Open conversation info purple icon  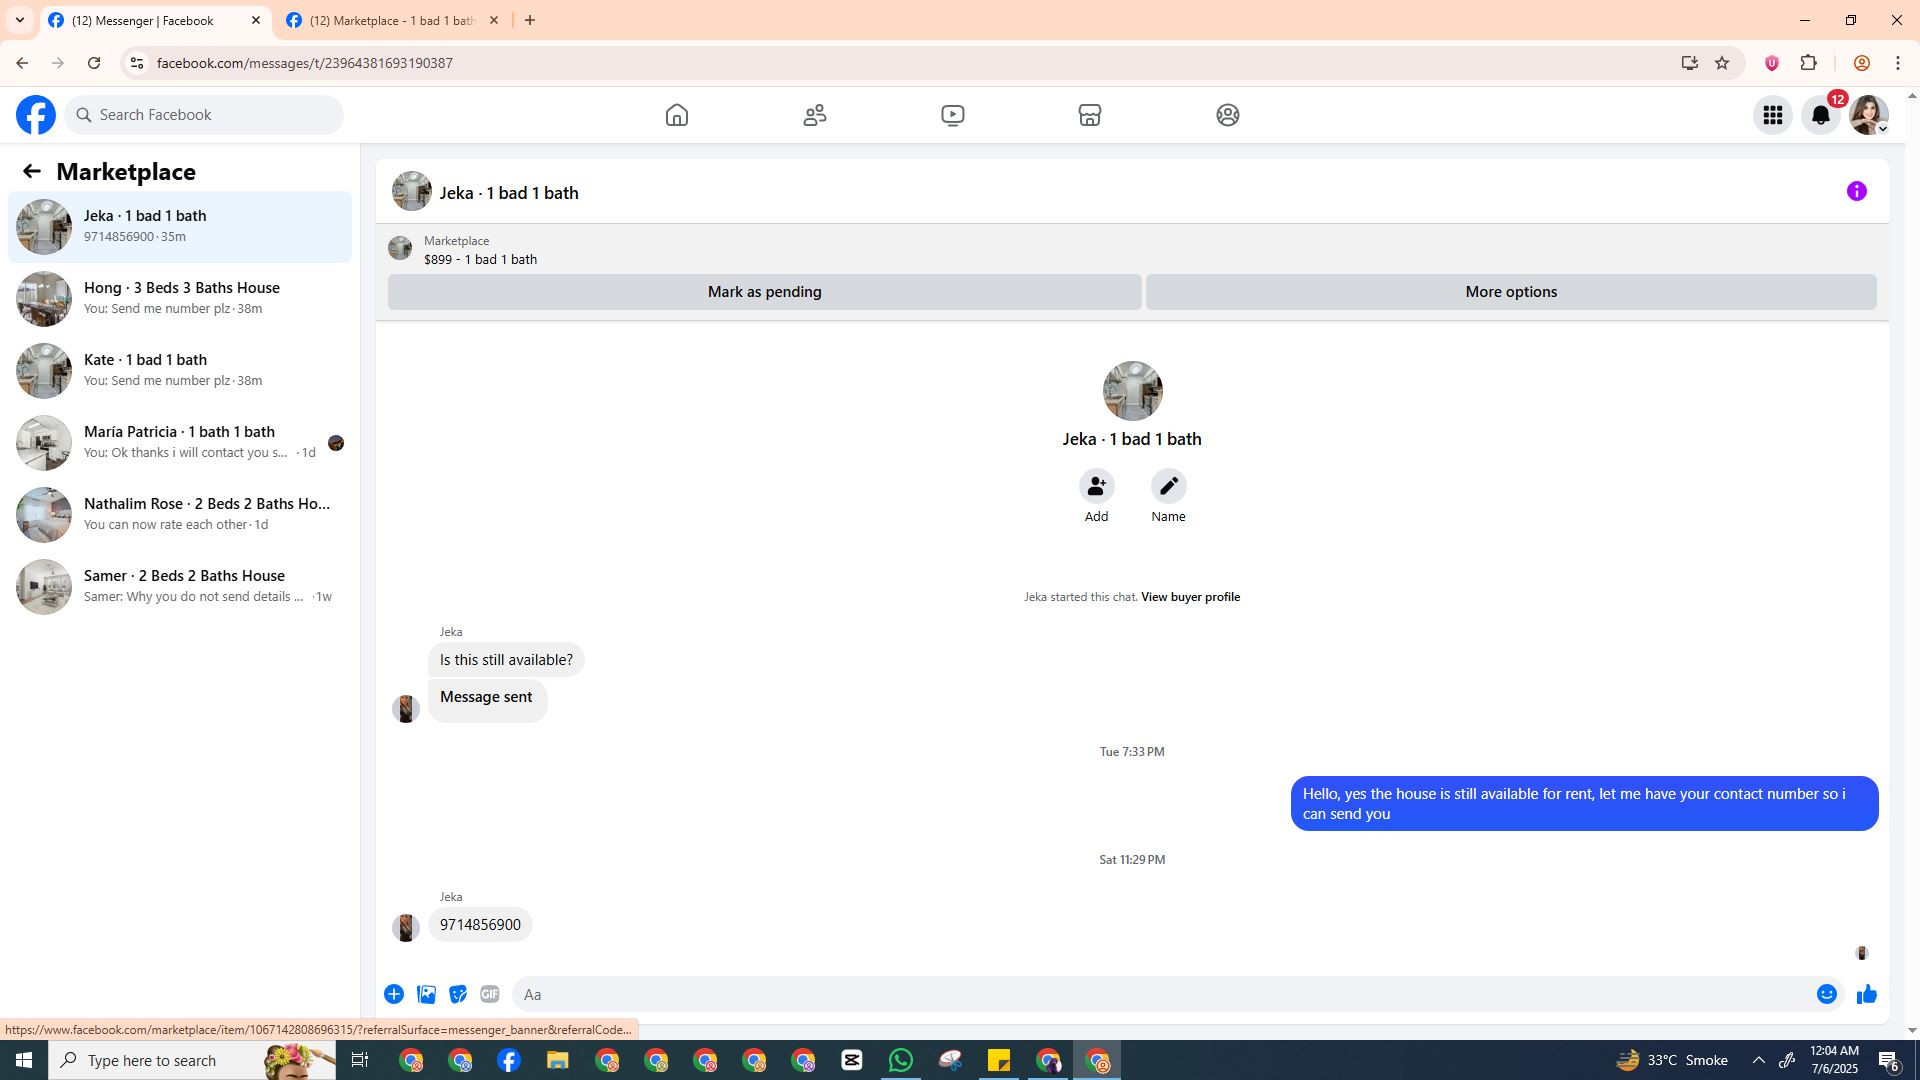1857,191
